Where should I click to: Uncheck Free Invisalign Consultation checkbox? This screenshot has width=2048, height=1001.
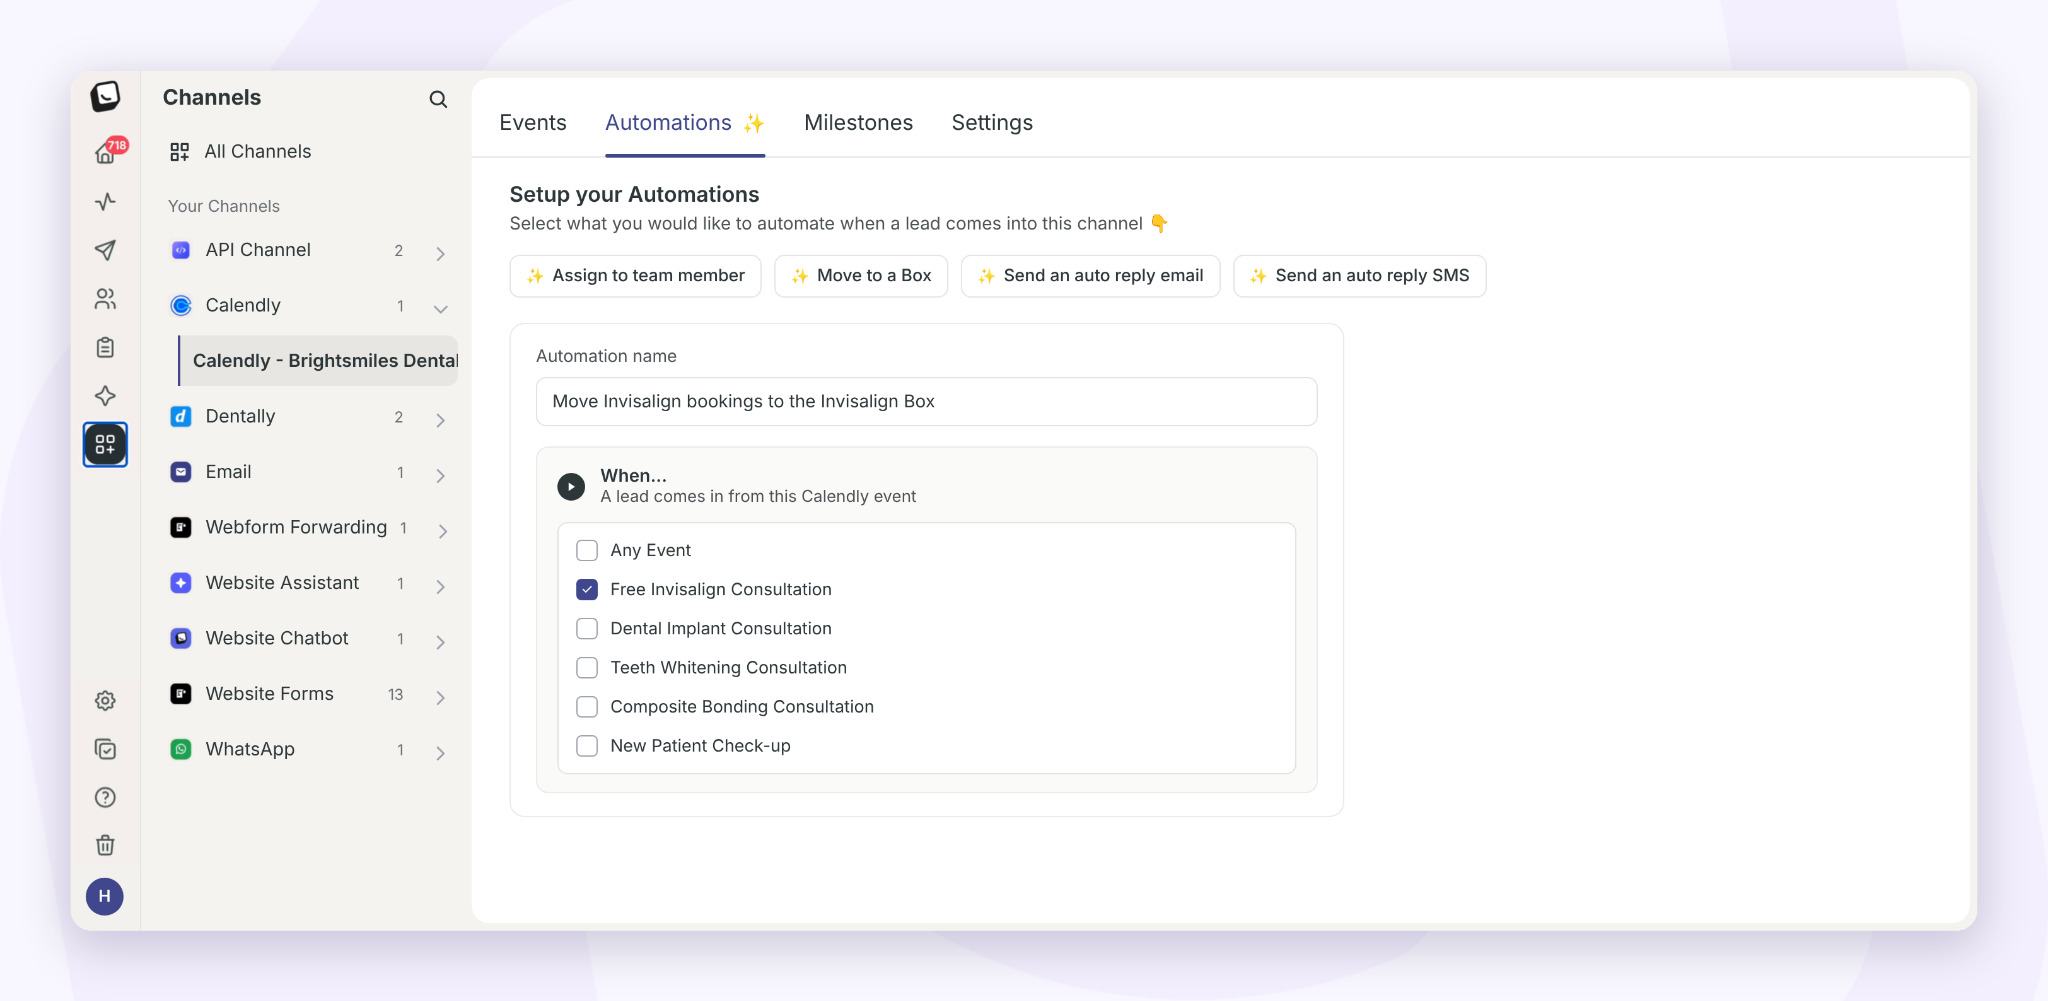(587, 589)
